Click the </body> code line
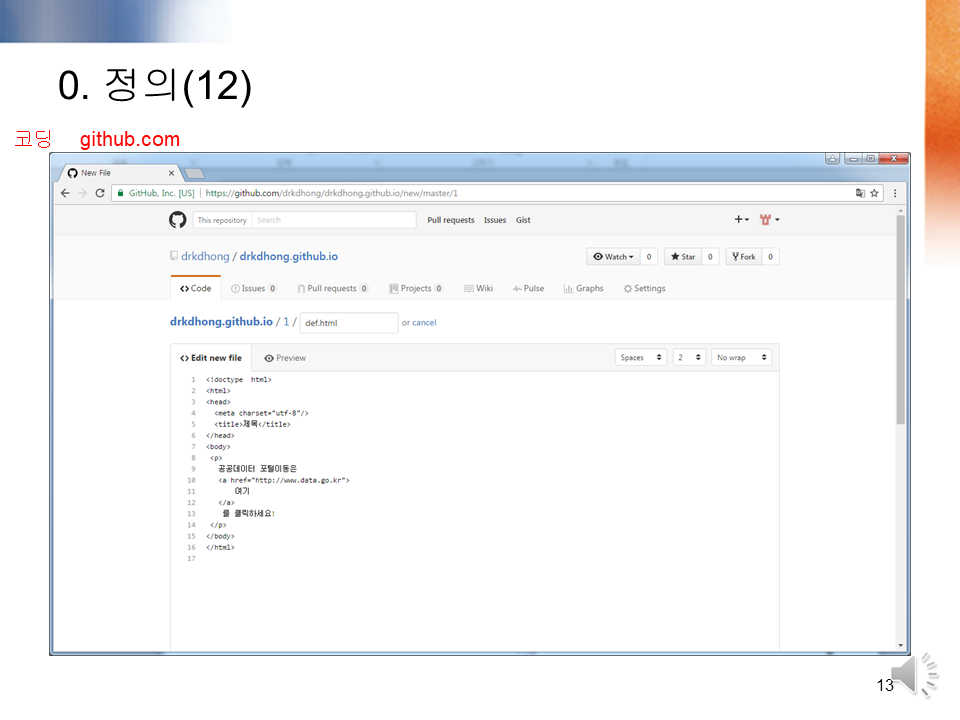960x720 pixels. coord(220,536)
